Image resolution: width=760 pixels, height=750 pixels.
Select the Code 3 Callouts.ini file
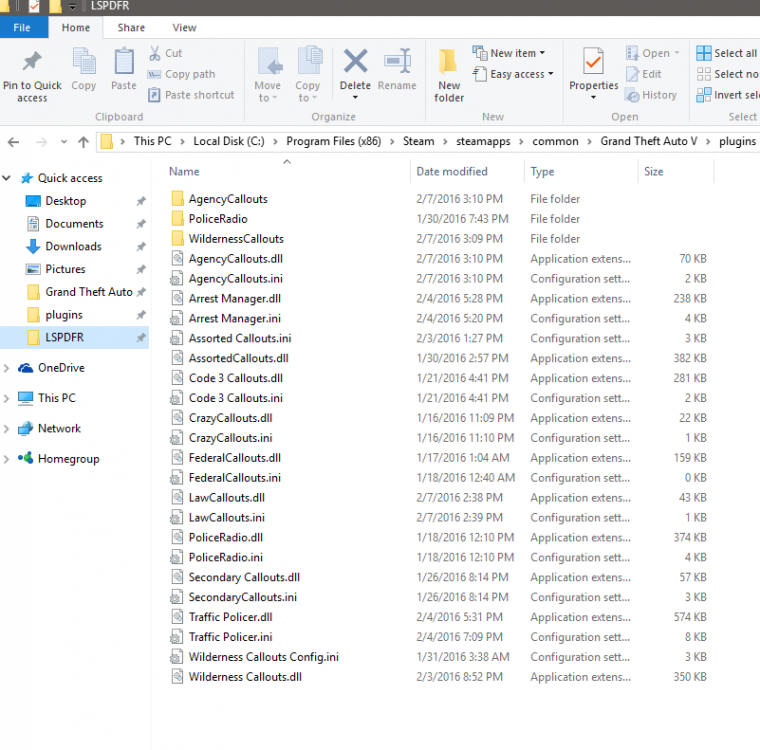(236, 398)
